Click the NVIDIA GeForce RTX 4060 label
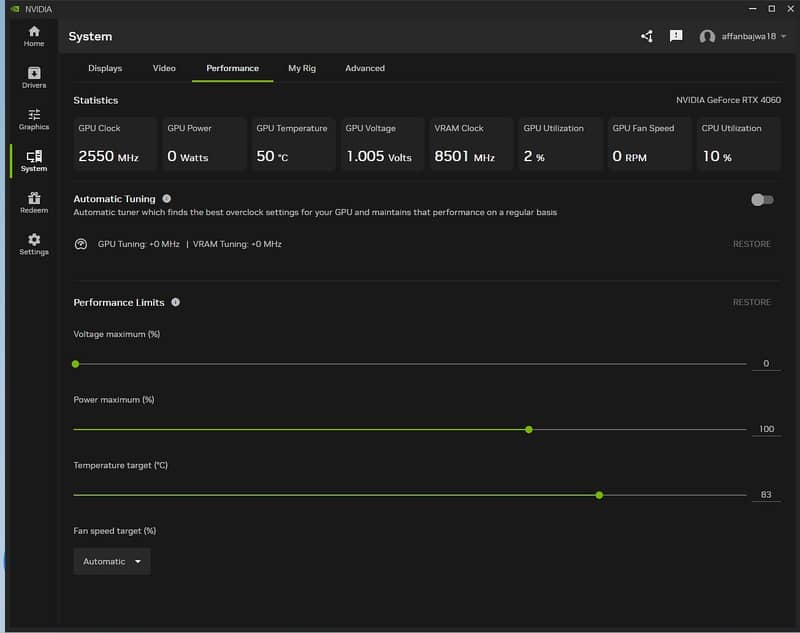This screenshot has height=633, width=800. [728, 100]
